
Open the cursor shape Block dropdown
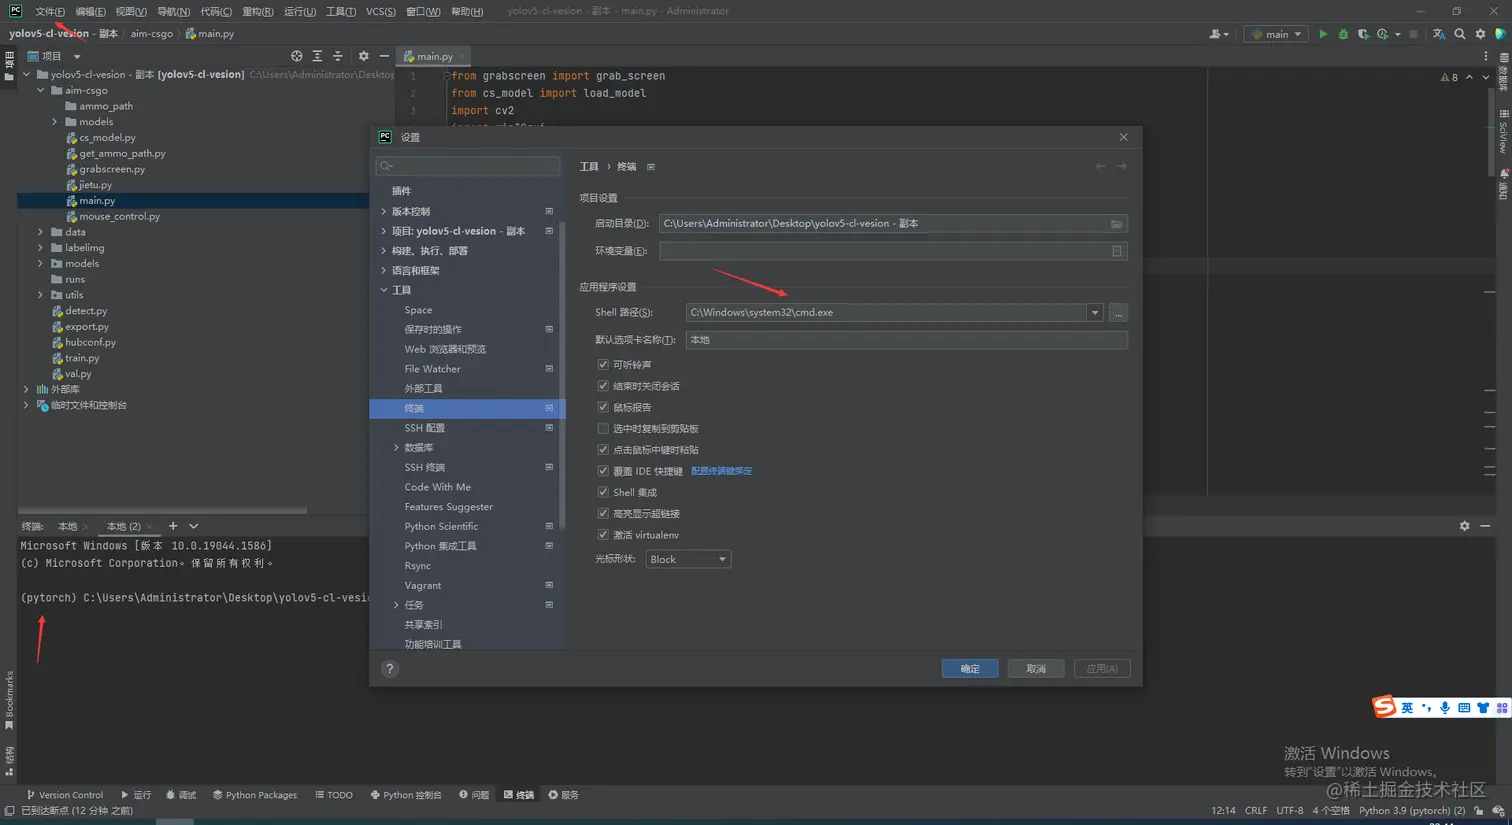point(688,559)
